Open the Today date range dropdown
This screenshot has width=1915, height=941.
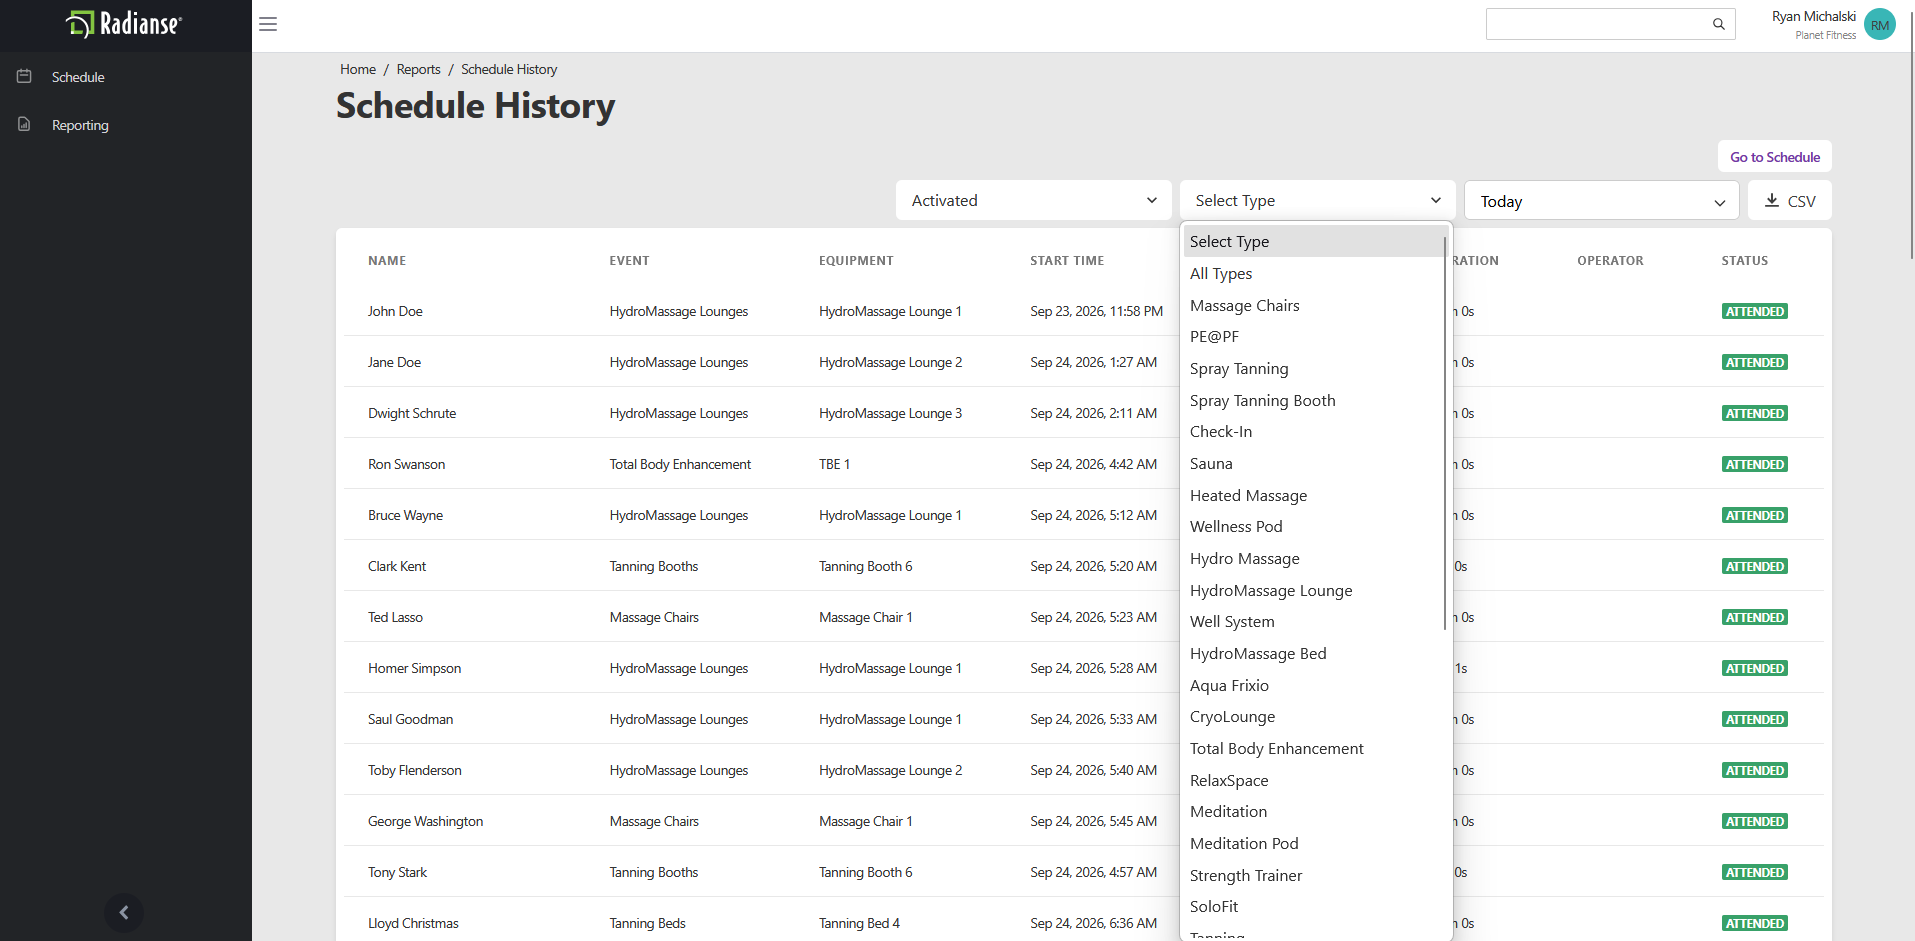coord(1602,201)
